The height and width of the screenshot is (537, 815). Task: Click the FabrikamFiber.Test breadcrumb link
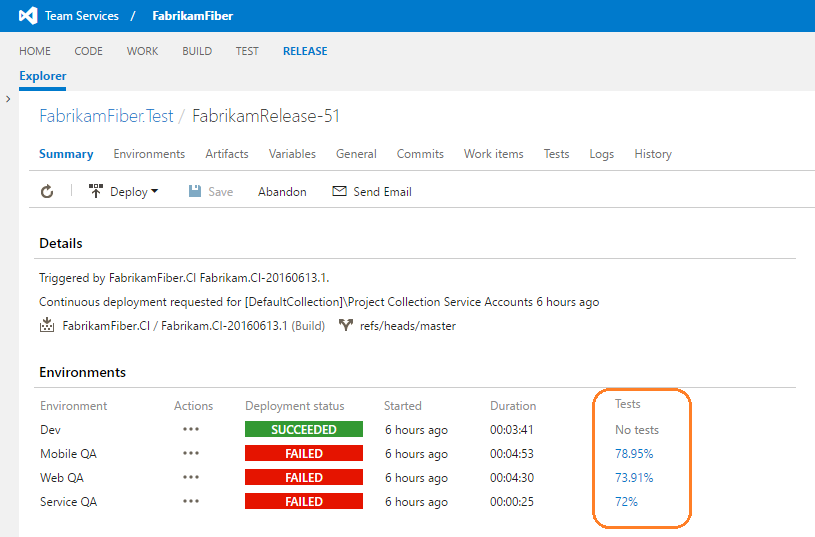[105, 116]
